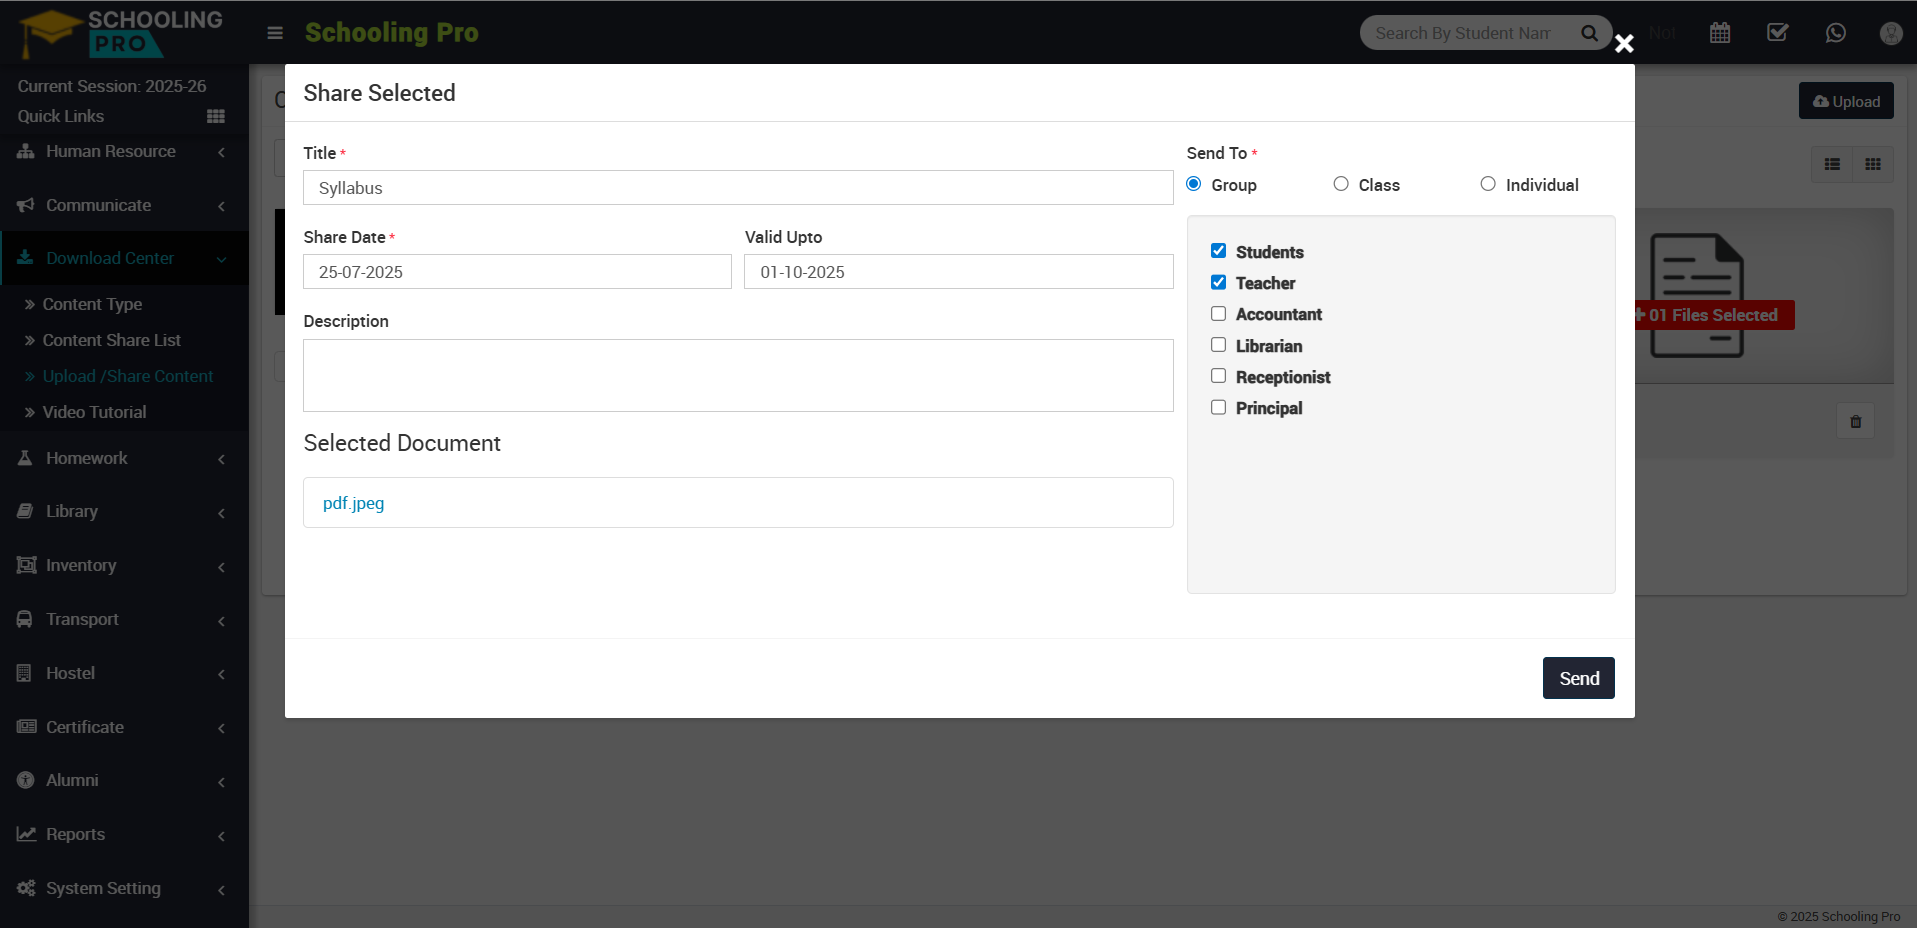Image resolution: width=1917 pixels, height=928 pixels.
Task: Uncheck the Teacher checkbox
Action: [1218, 282]
